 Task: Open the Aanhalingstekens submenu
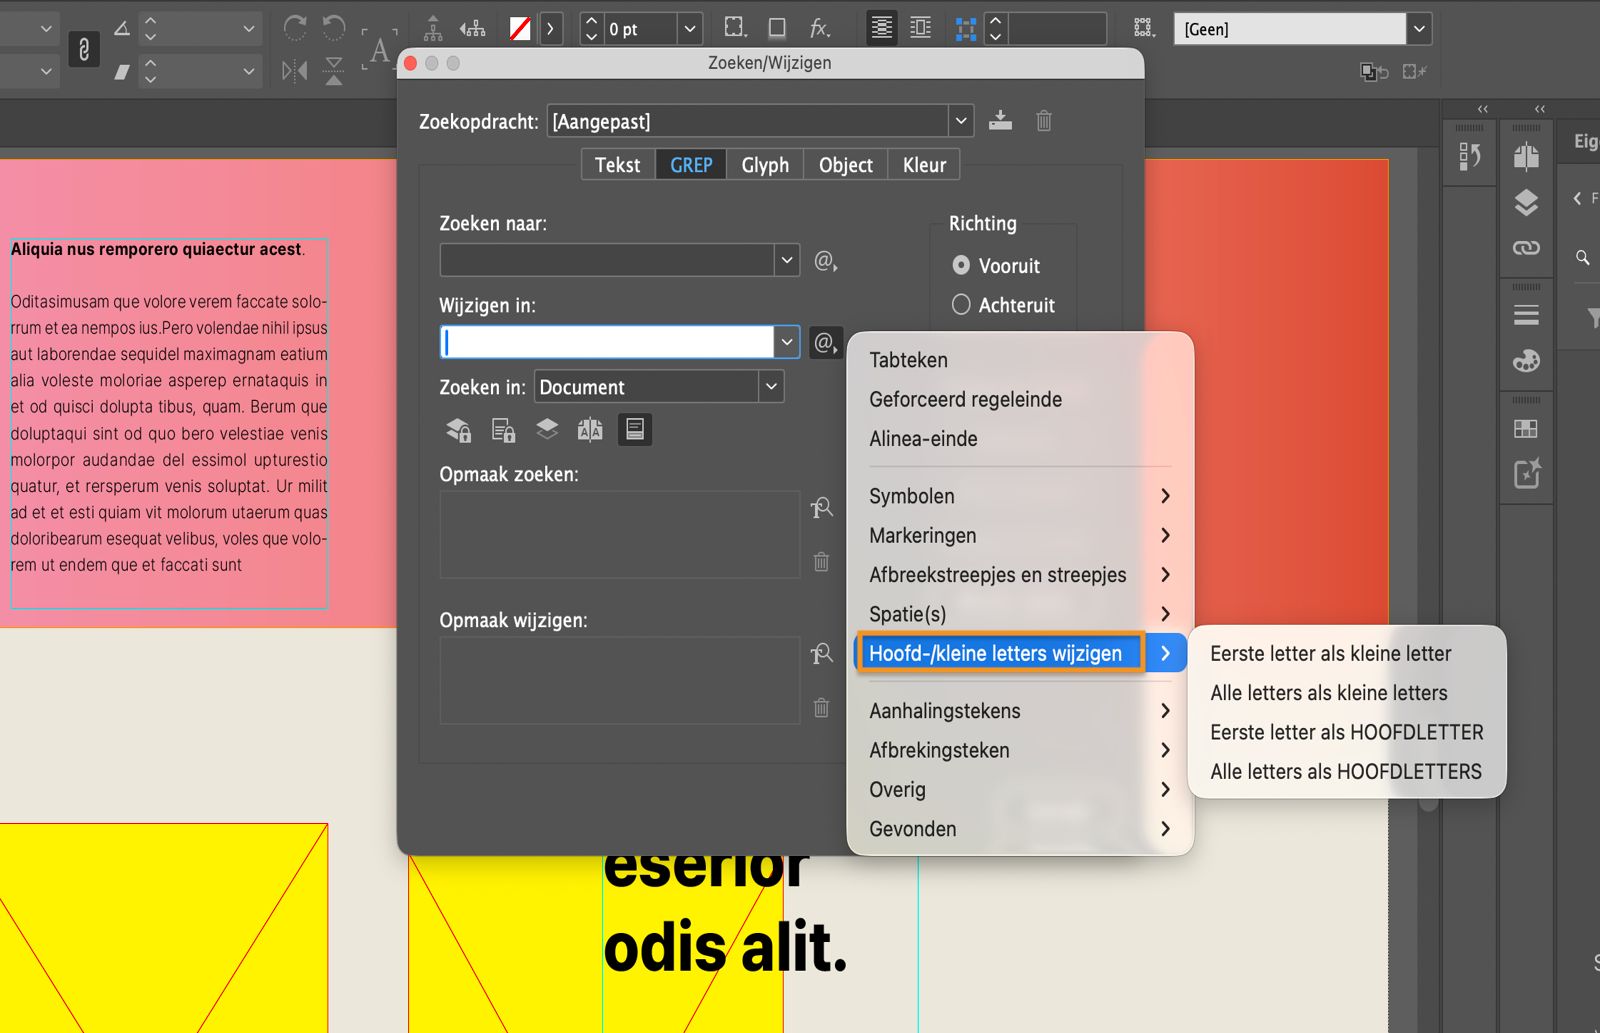point(1020,711)
